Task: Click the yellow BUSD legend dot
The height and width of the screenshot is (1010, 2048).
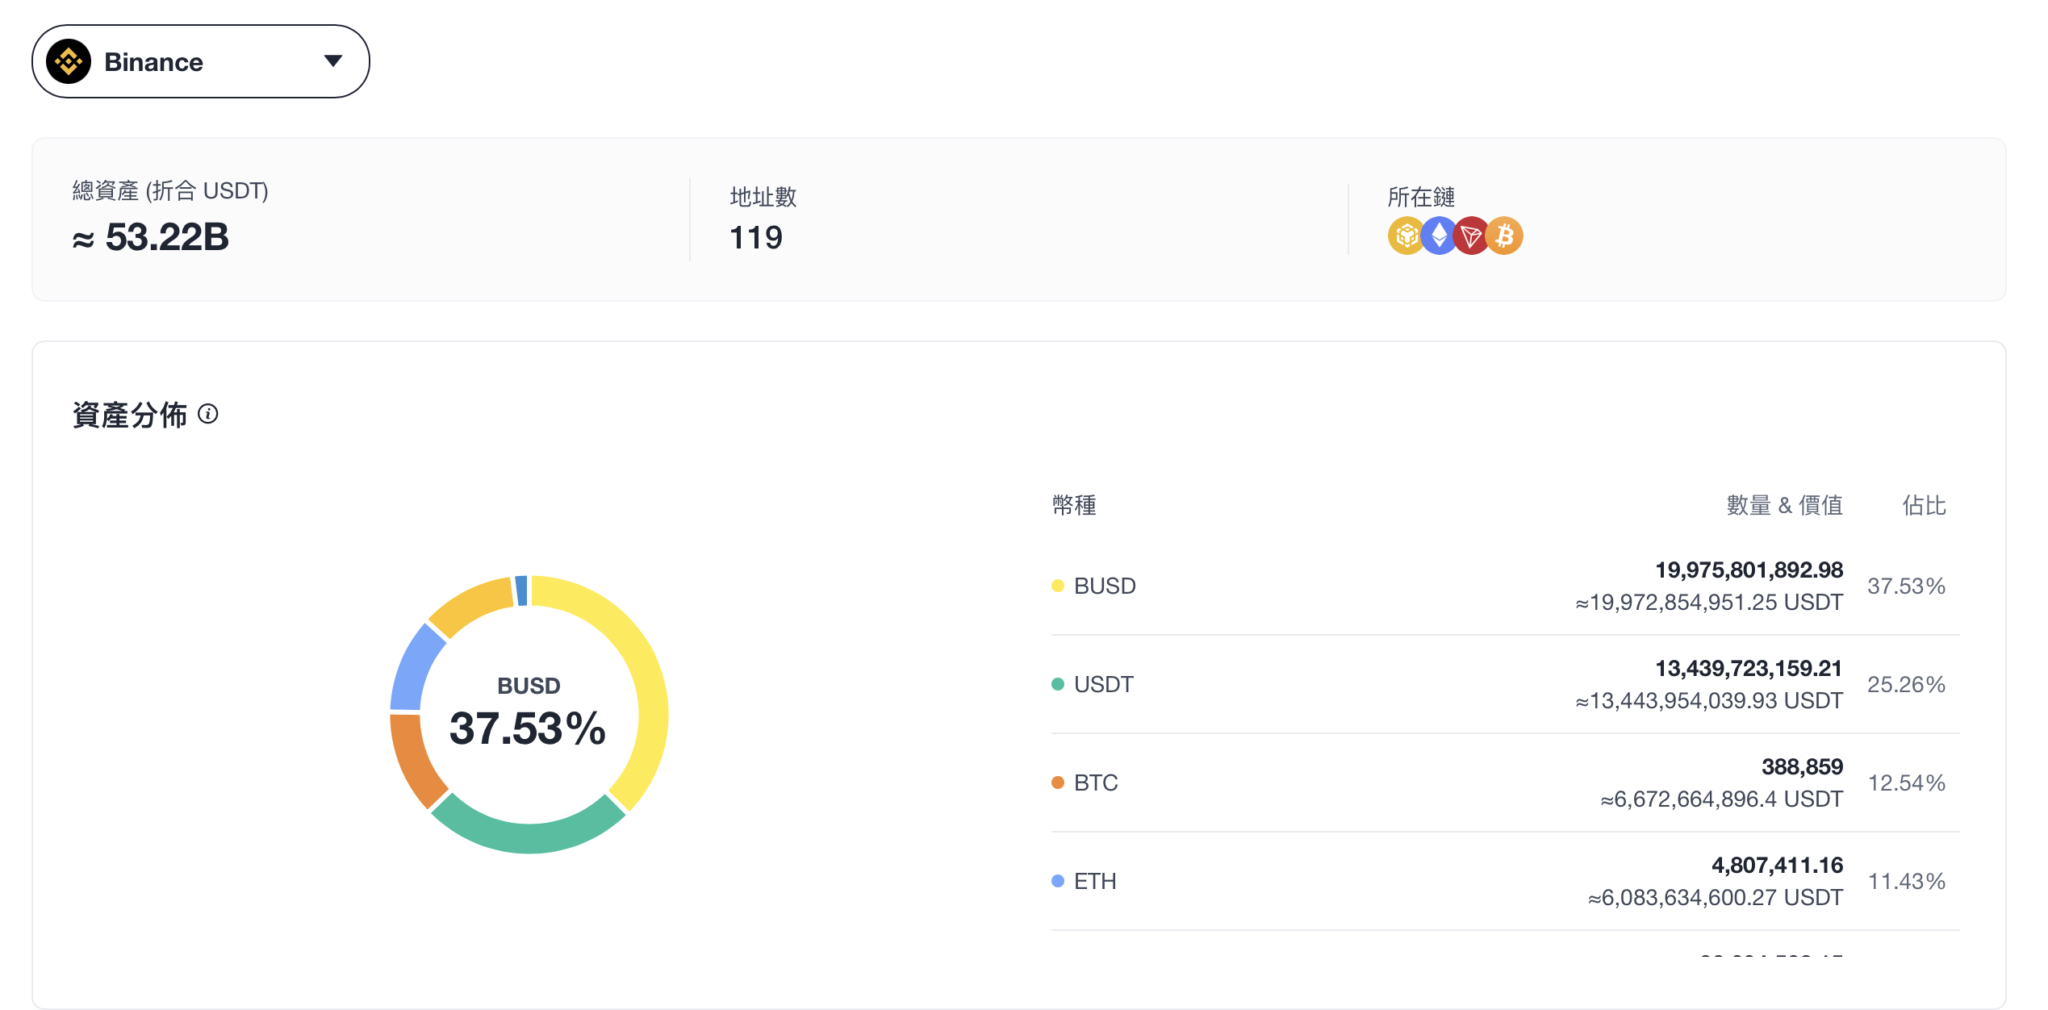Action: (1058, 586)
